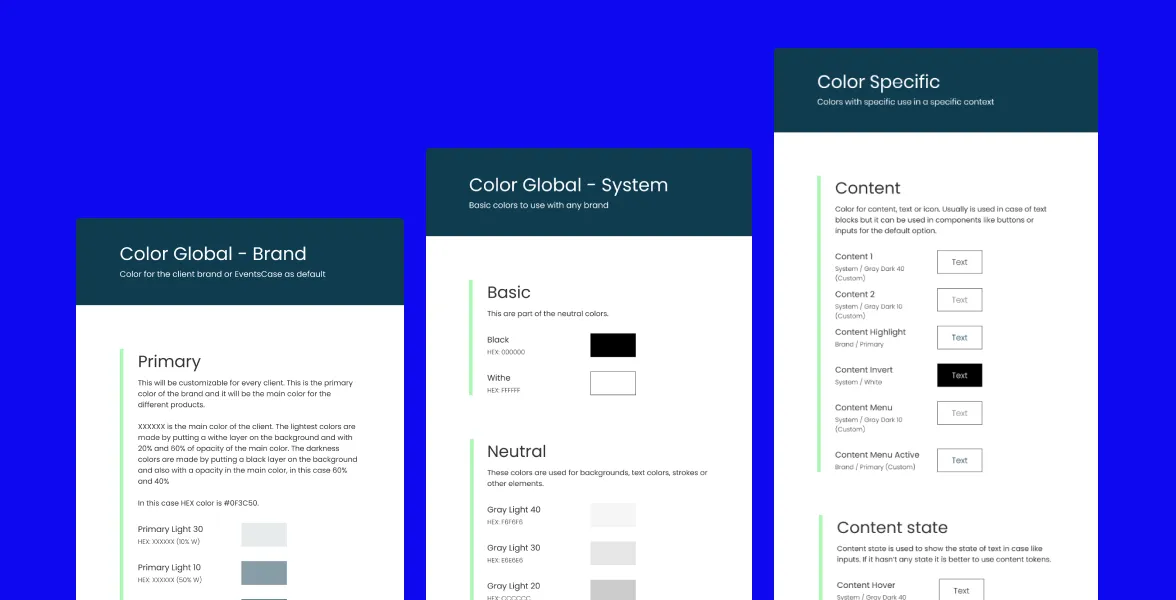Click the Content 2 Text sample box

click(x=959, y=299)
